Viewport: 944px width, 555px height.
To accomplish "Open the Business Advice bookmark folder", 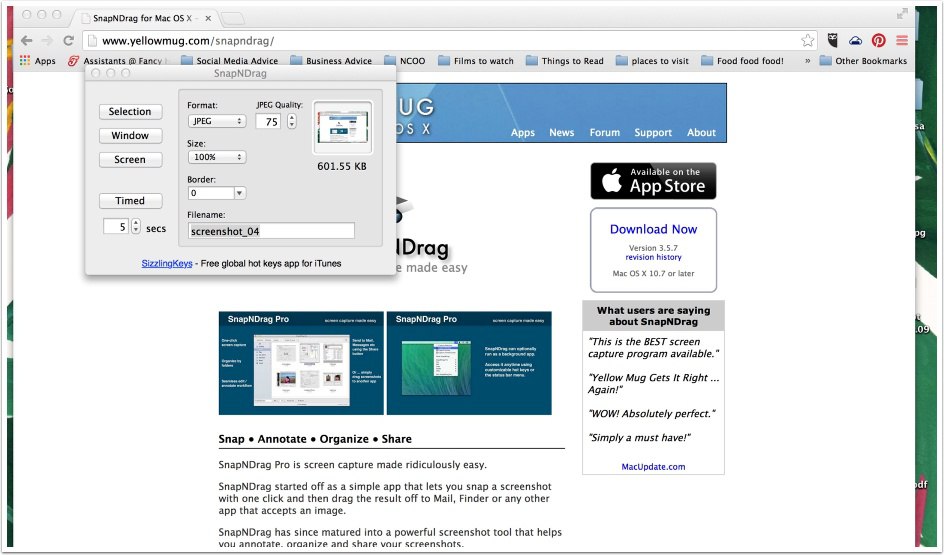I will tap(331, 61).
